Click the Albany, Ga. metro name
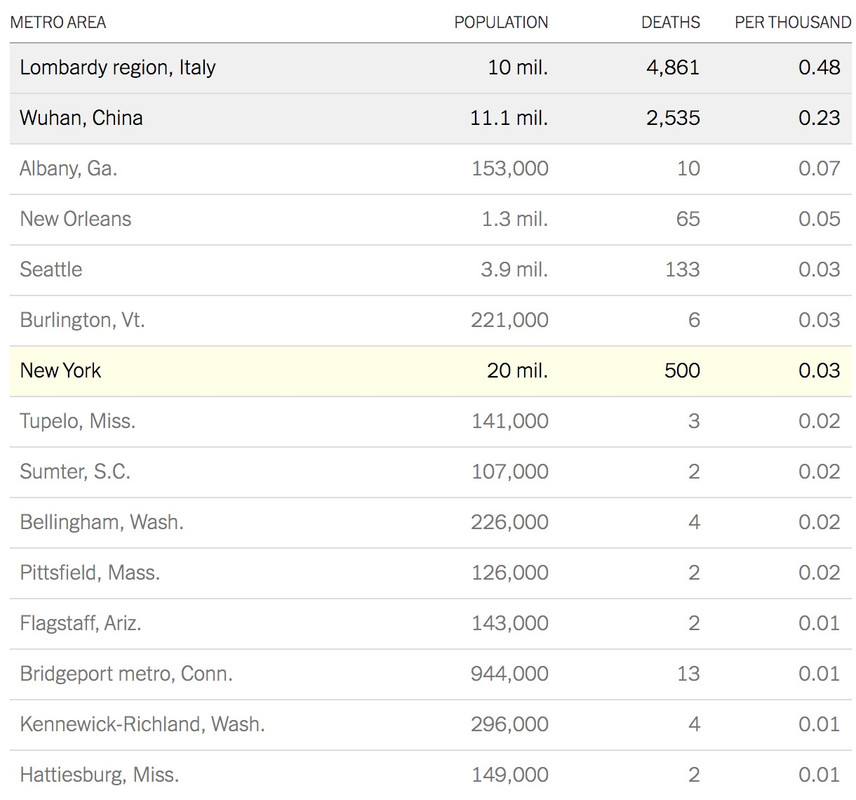Viewport: 856px width, 800px height. [69, 169]
